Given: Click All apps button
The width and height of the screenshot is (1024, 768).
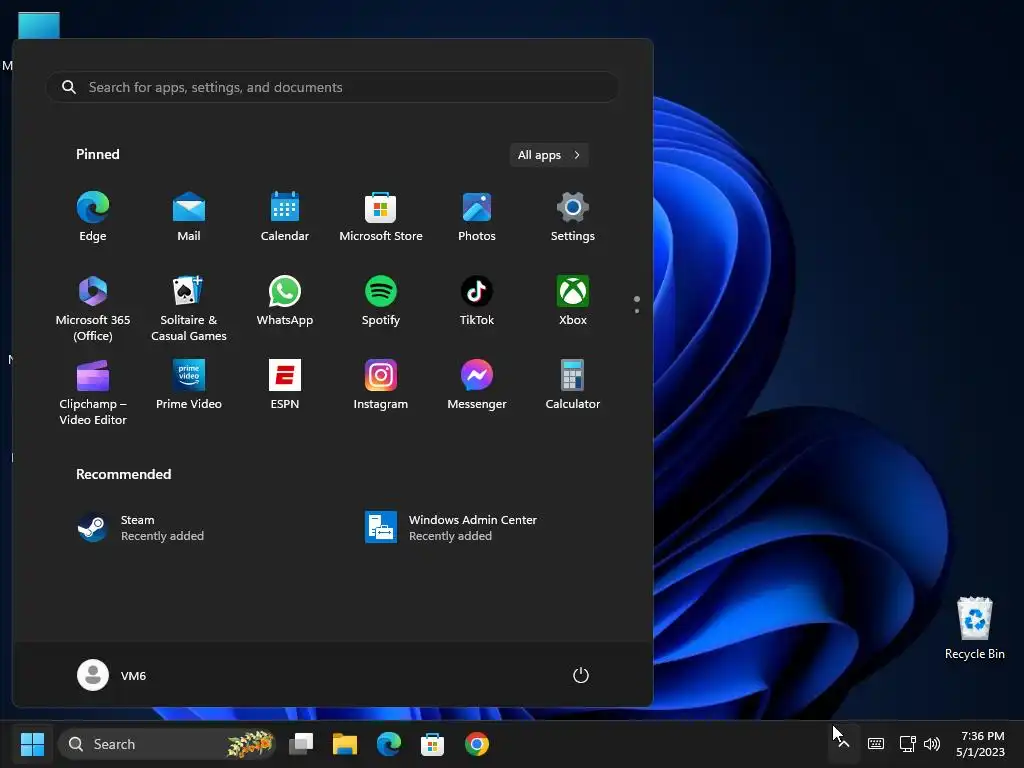Looking at the screenshot, I should (x=549, y=155).
